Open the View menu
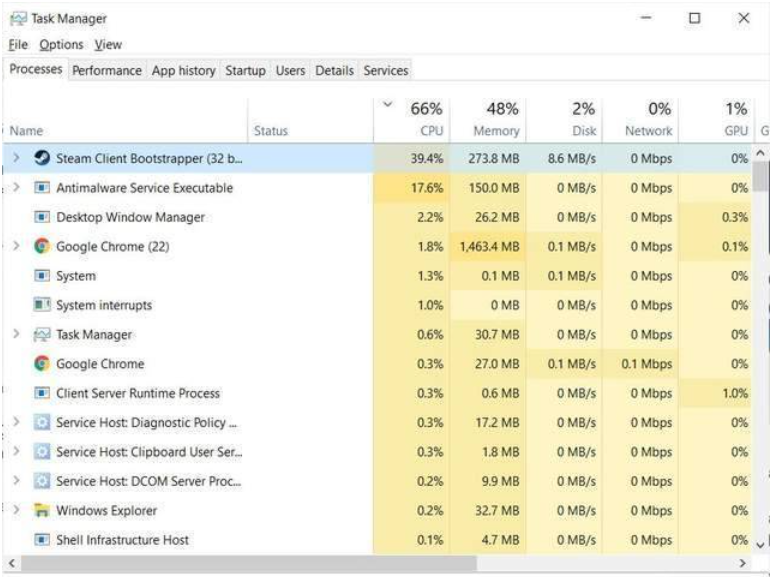Screen dimensions: 779x577 tap(108, 45)
